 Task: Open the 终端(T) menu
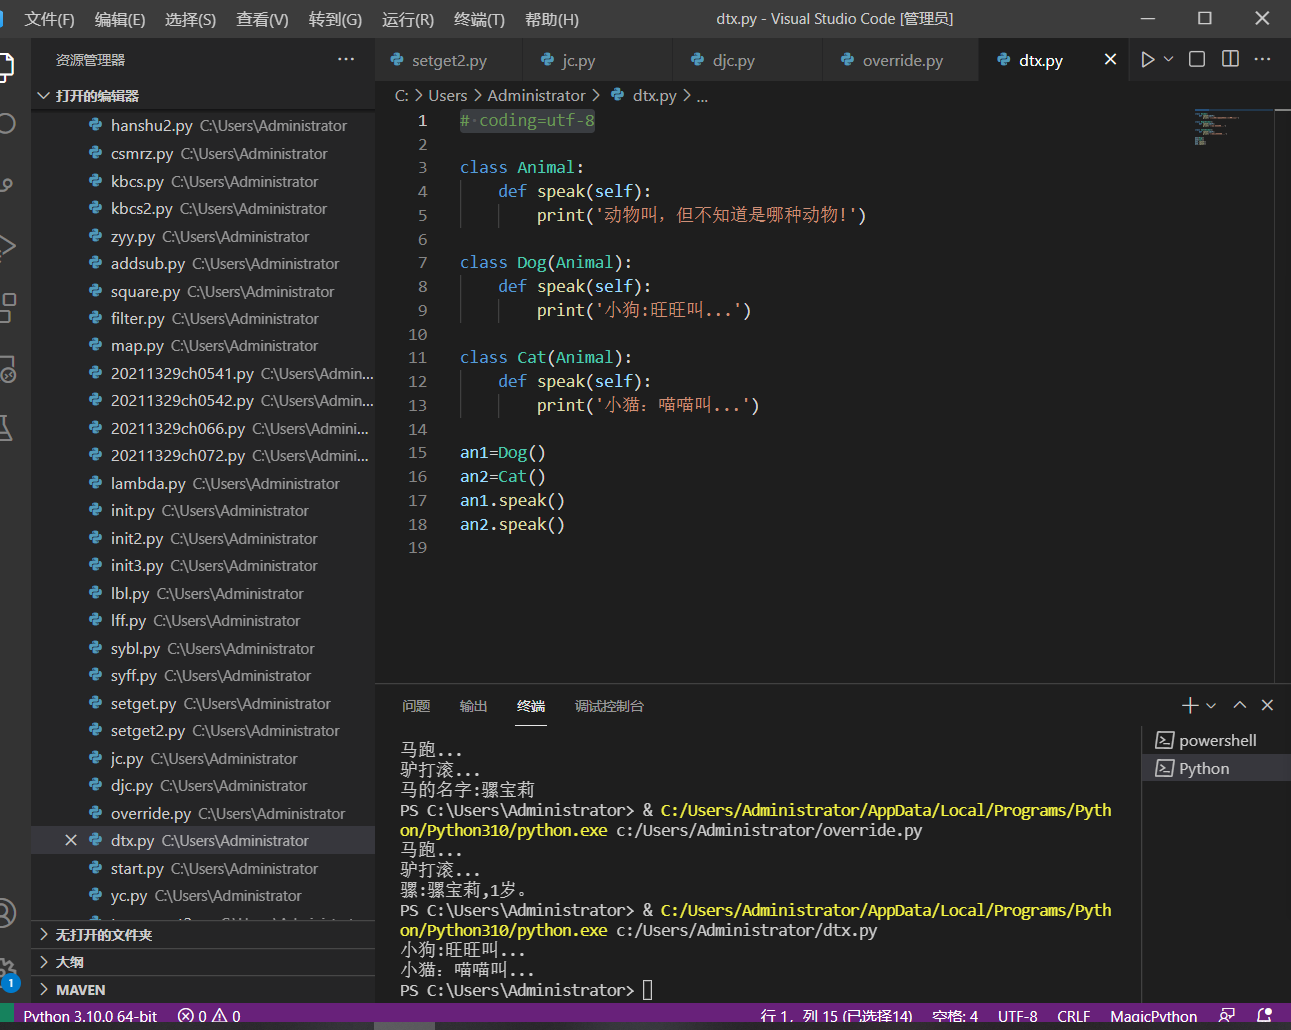click(479, 19)
